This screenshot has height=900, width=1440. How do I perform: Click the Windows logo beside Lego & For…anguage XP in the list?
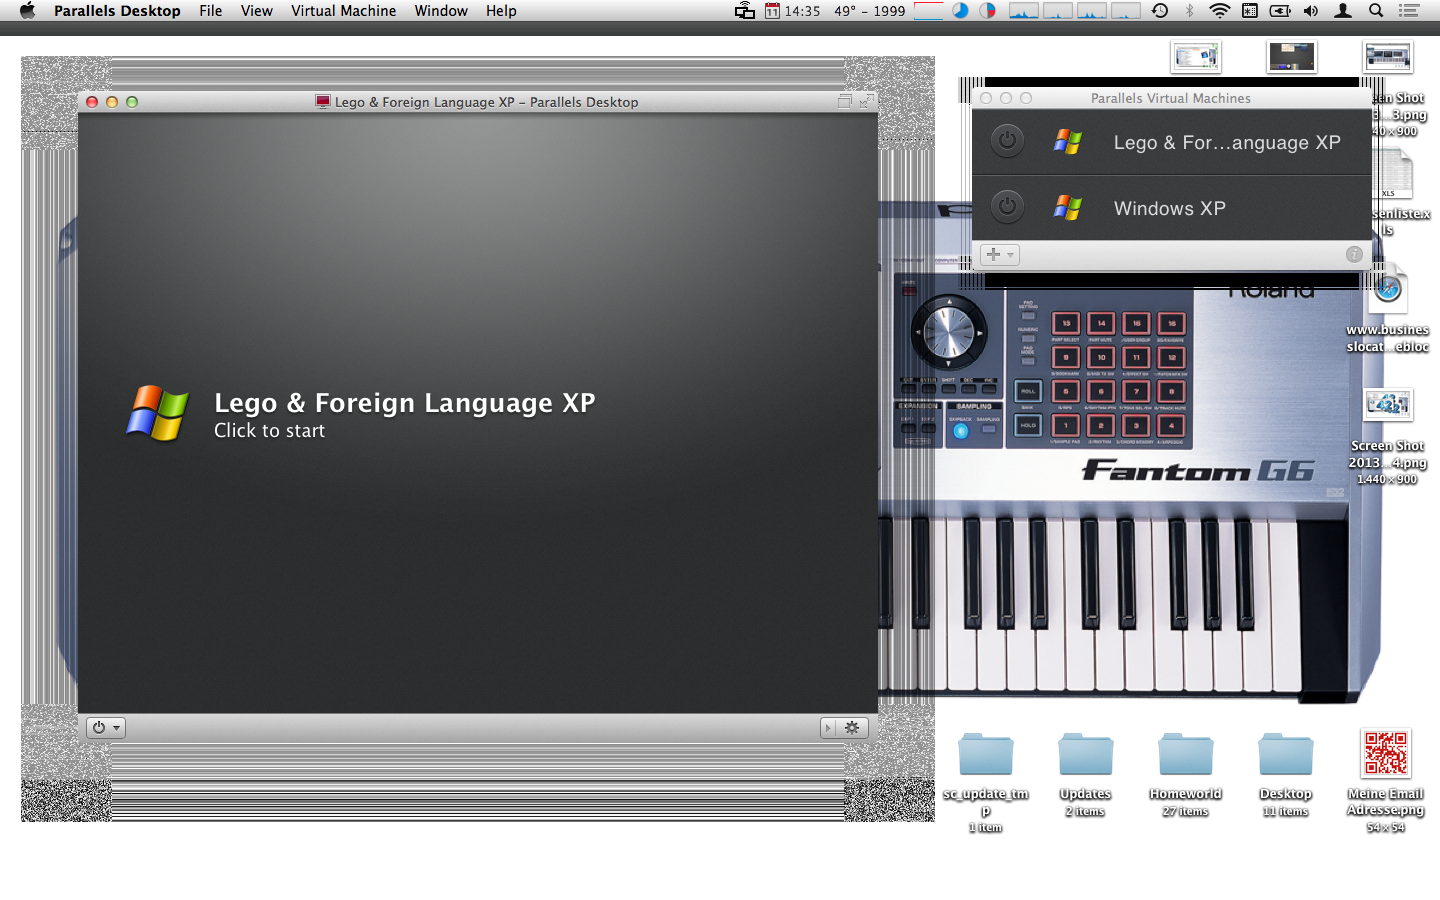pyautogui.click(x=1068, y=141)
